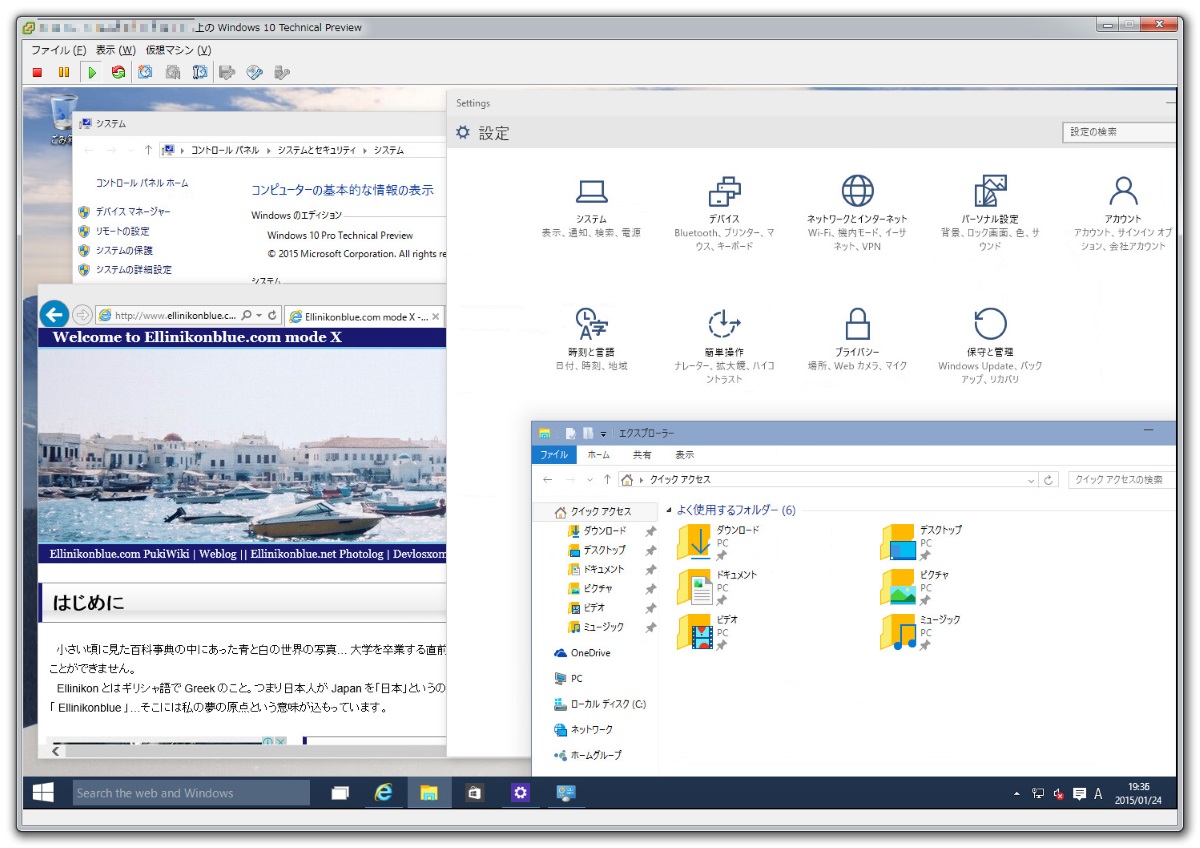Open 簡単操作 settings icon
Viewport: 1200px width, 848px height.
724,324
